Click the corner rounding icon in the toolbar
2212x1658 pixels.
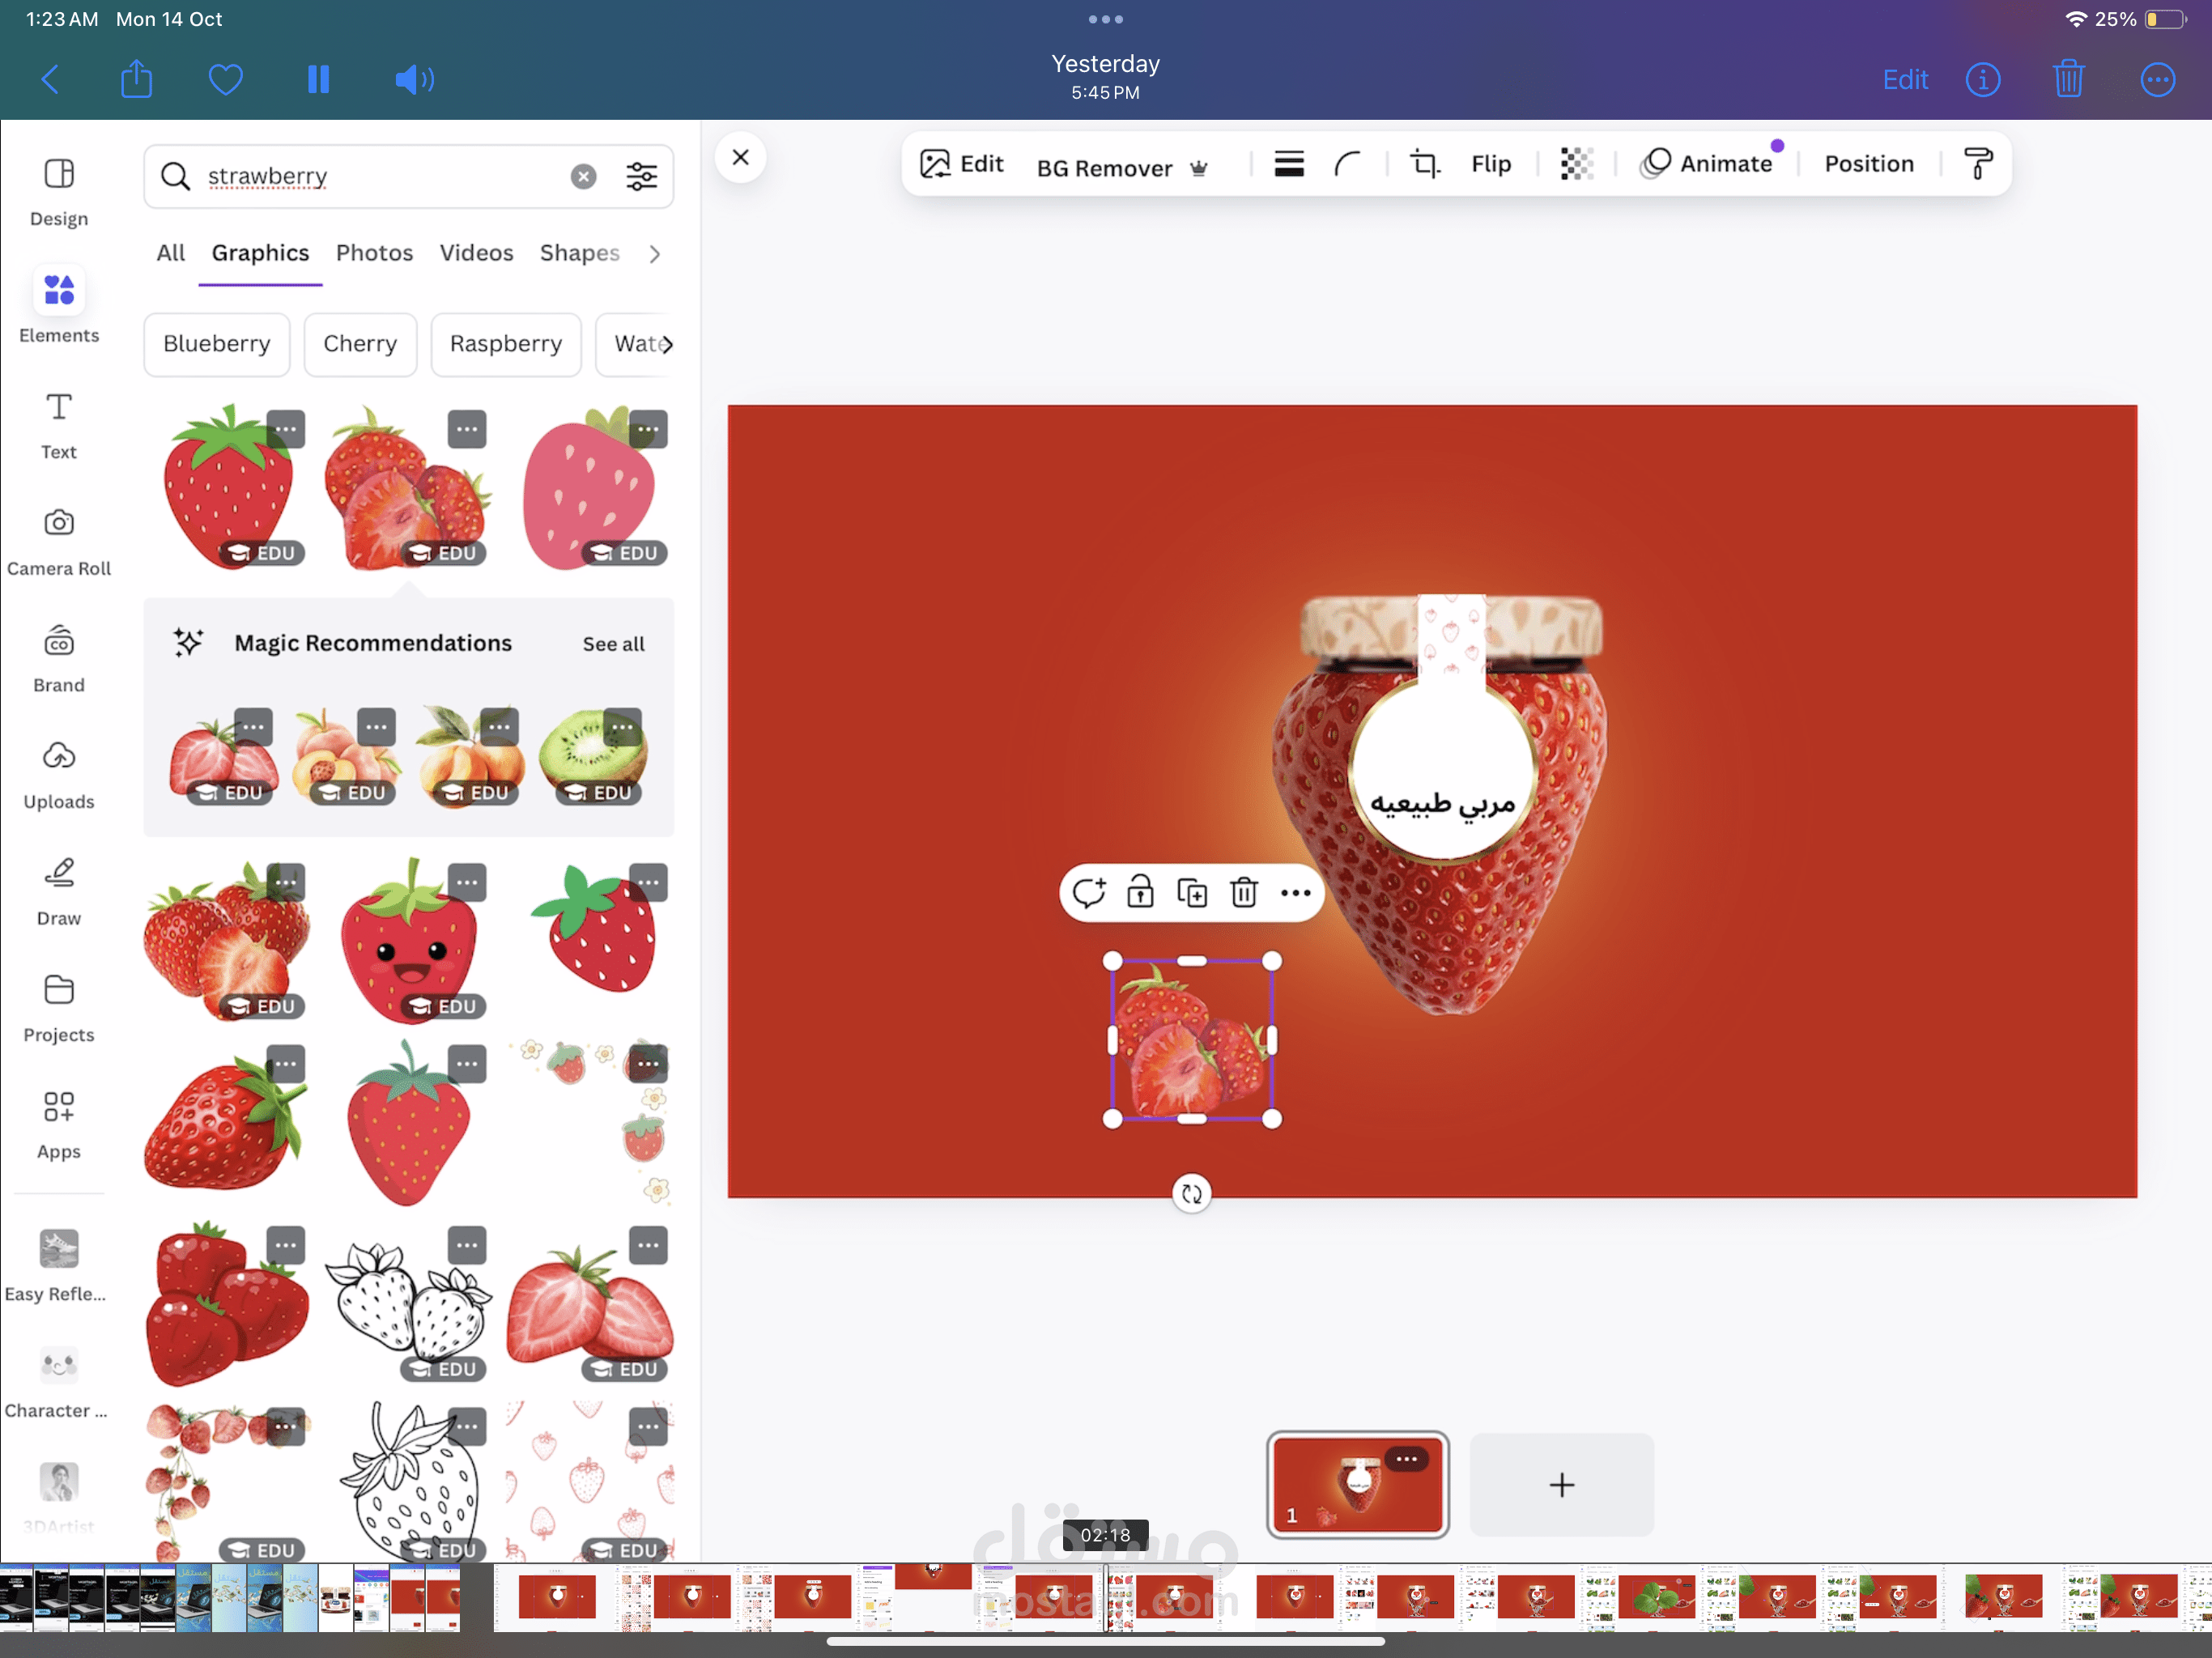pyautogui.click(x=1347, y=164)
